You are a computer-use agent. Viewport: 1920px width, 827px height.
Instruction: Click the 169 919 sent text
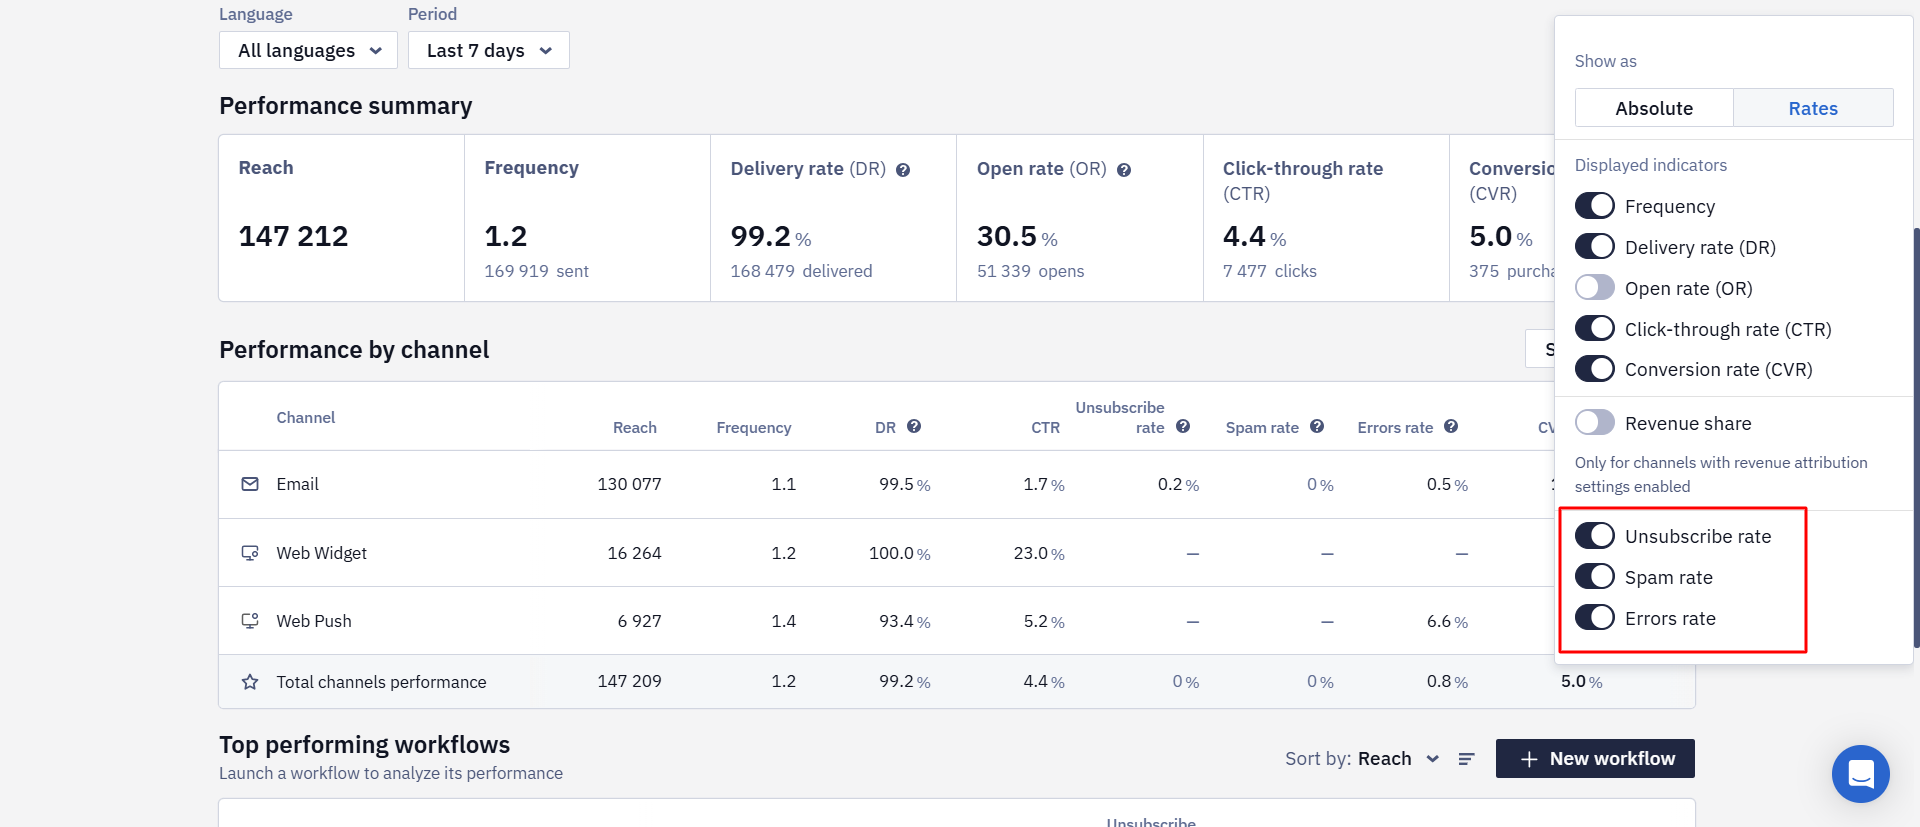[x=536, y=271]
